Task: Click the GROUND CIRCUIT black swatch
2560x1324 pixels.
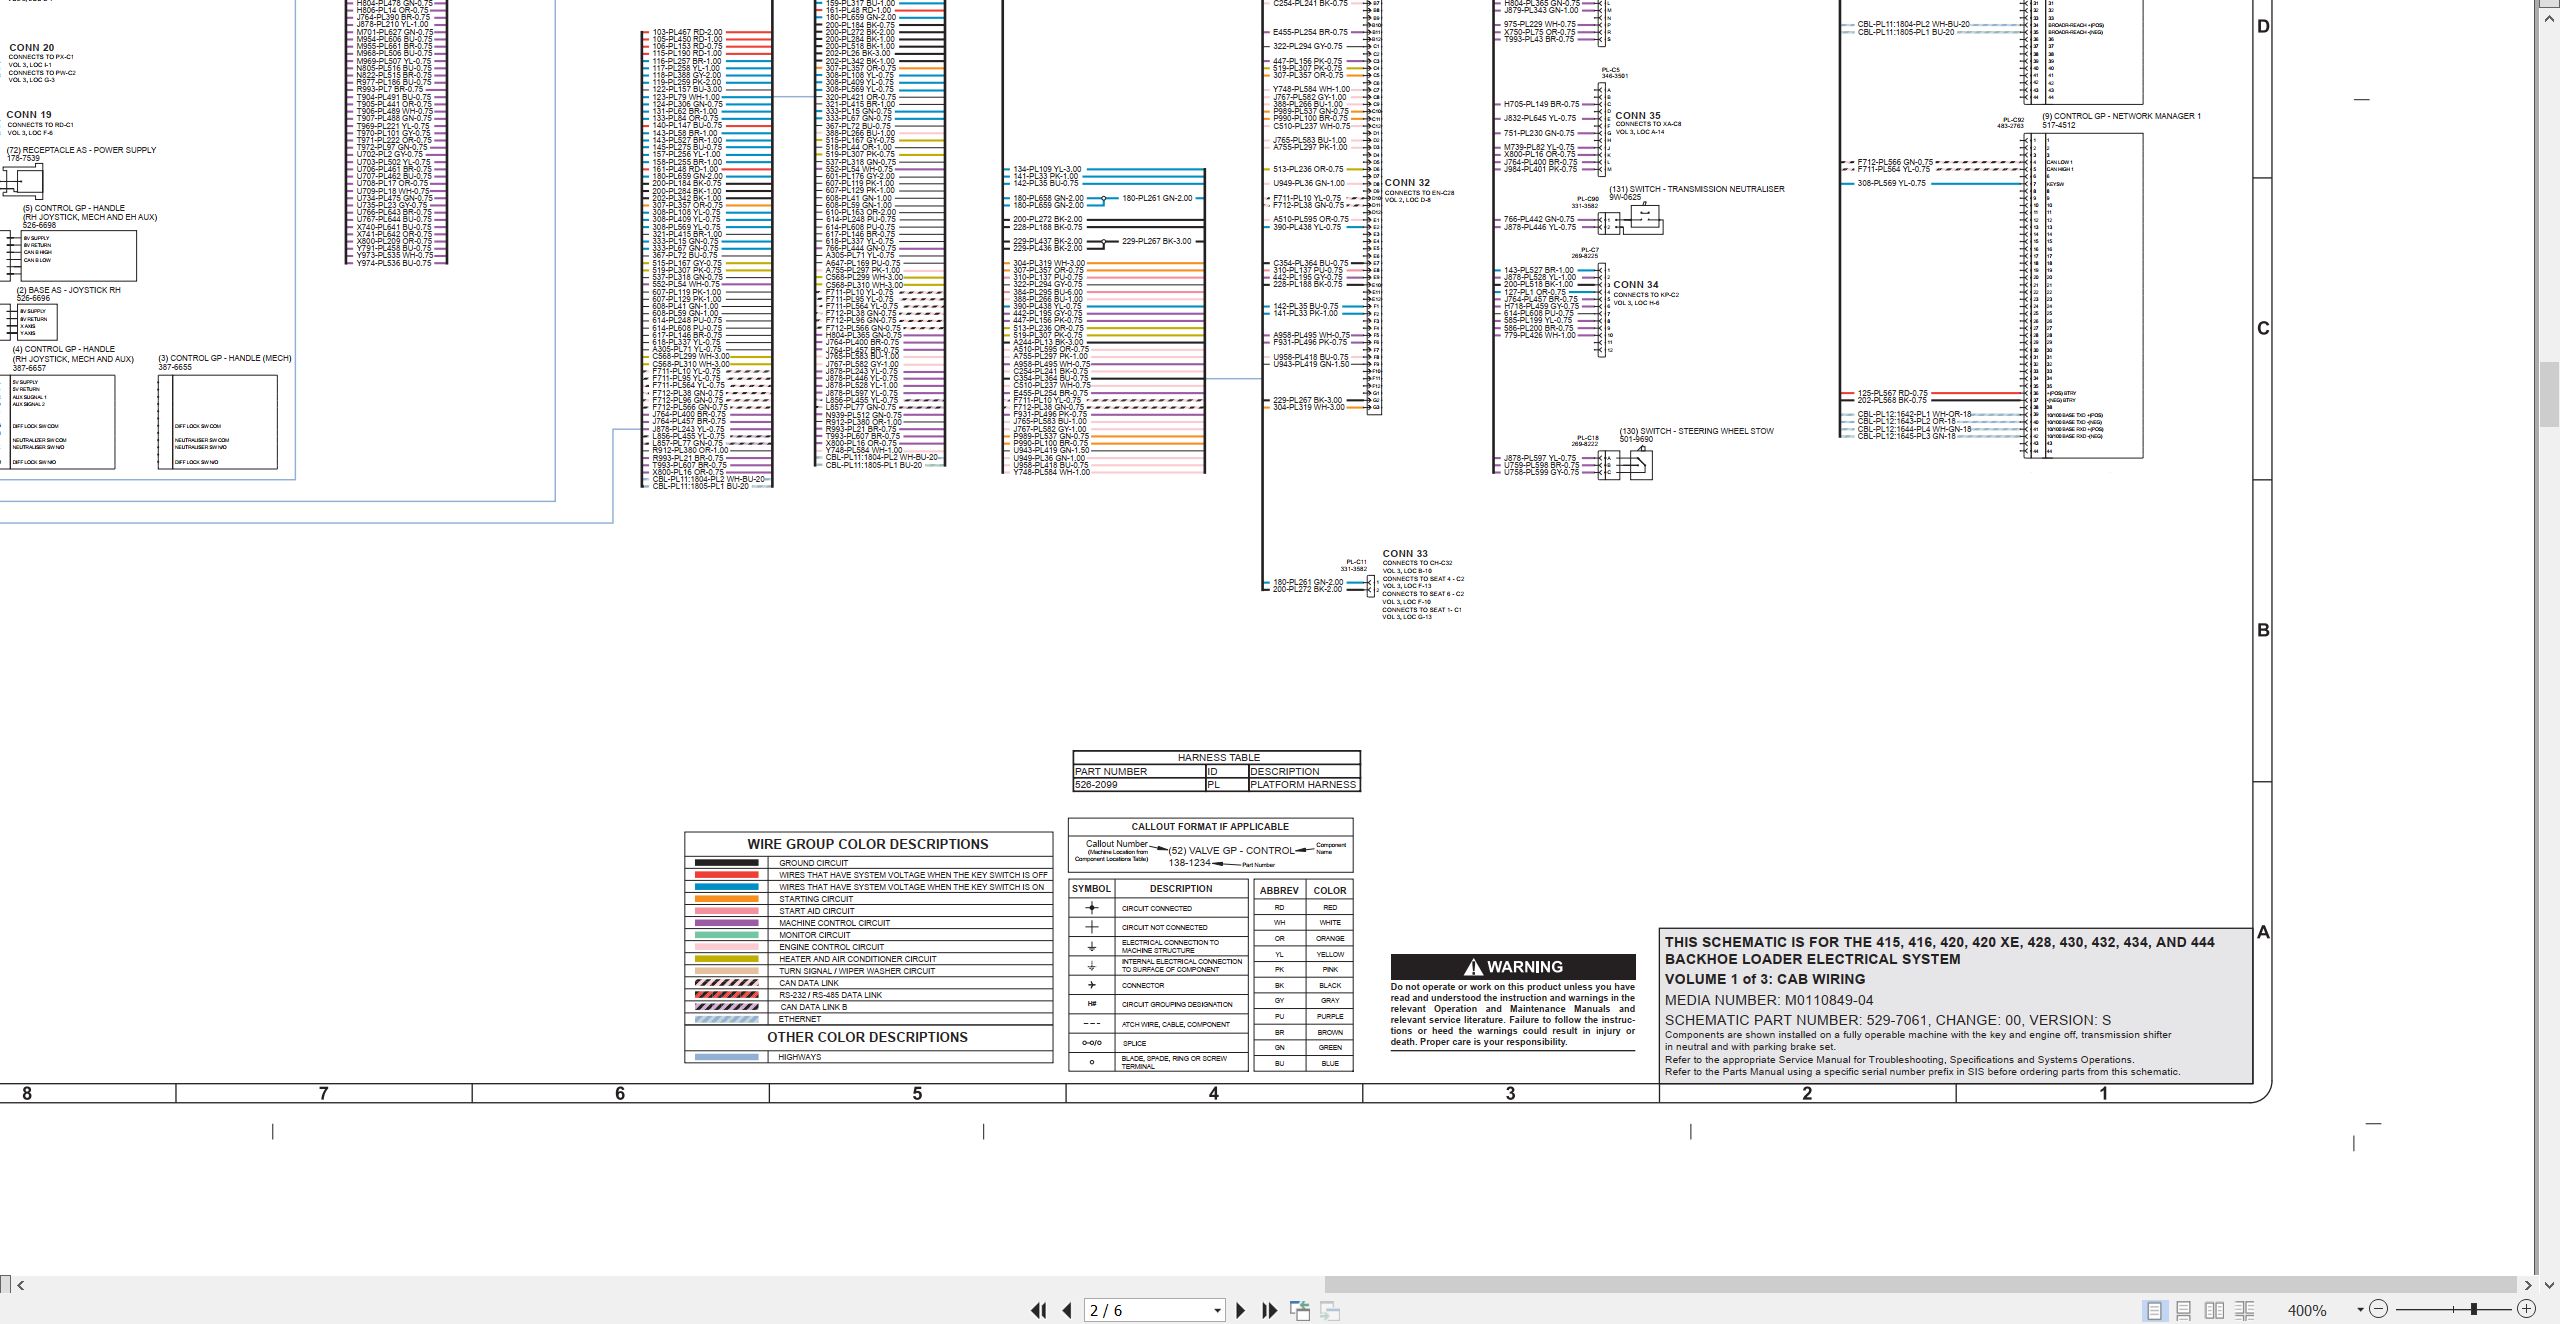Action: pos(726,863)
